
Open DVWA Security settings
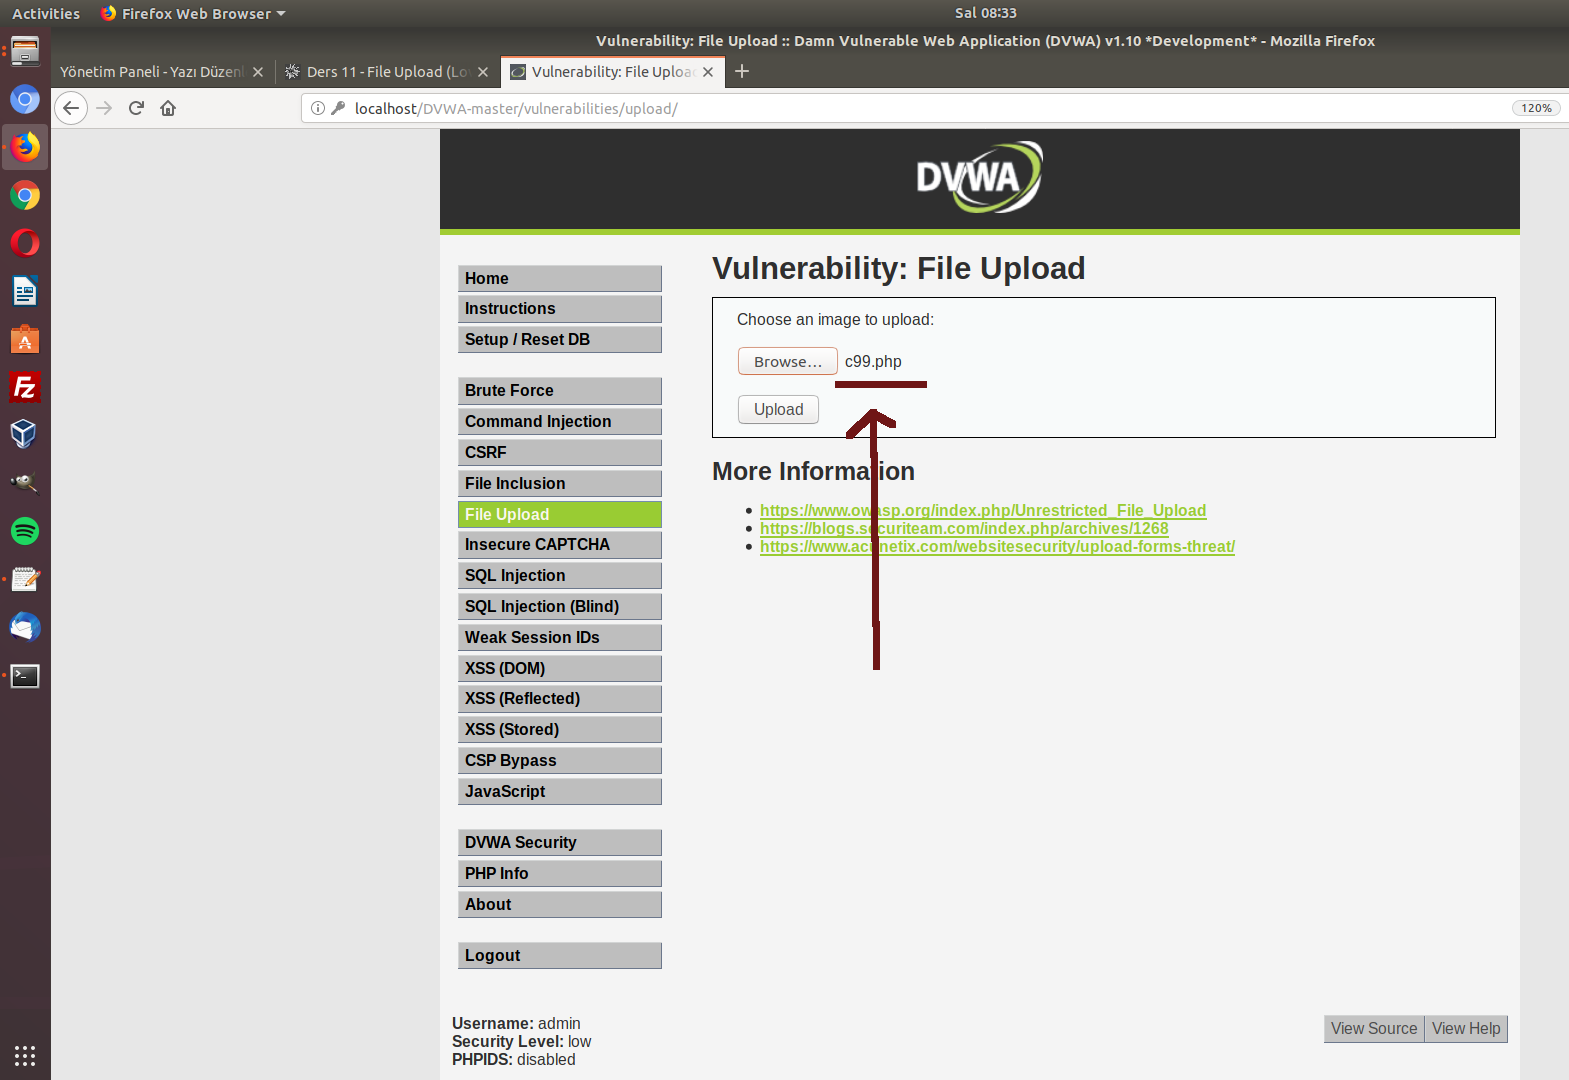(x=560, y=842)
